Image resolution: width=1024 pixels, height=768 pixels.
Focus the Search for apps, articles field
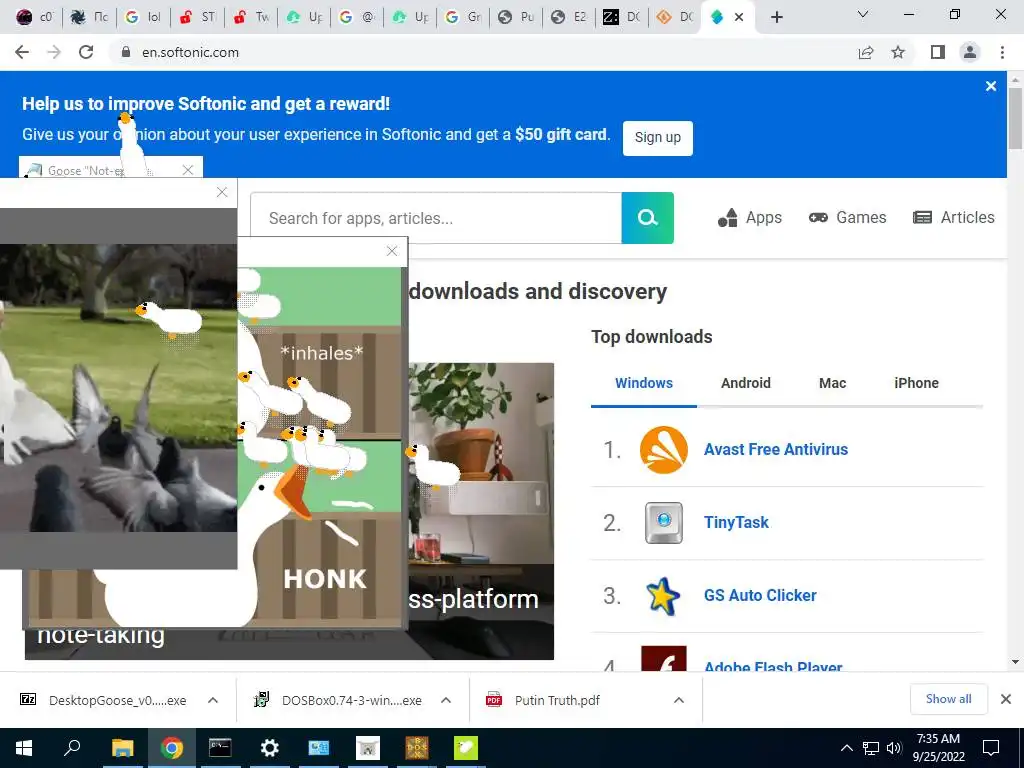click(436, 217)
